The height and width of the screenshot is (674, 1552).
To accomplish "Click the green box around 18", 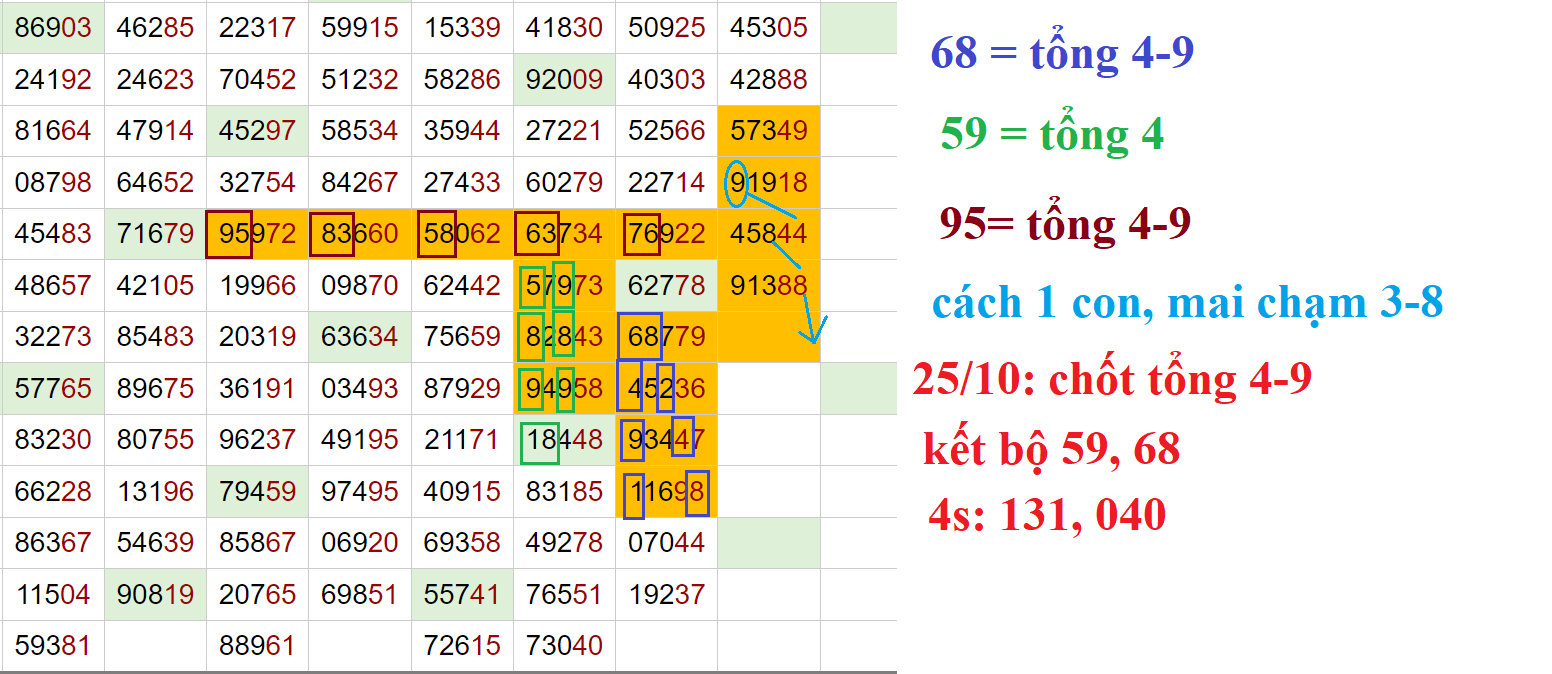I will pyautogui.click(x=540, y=442).
